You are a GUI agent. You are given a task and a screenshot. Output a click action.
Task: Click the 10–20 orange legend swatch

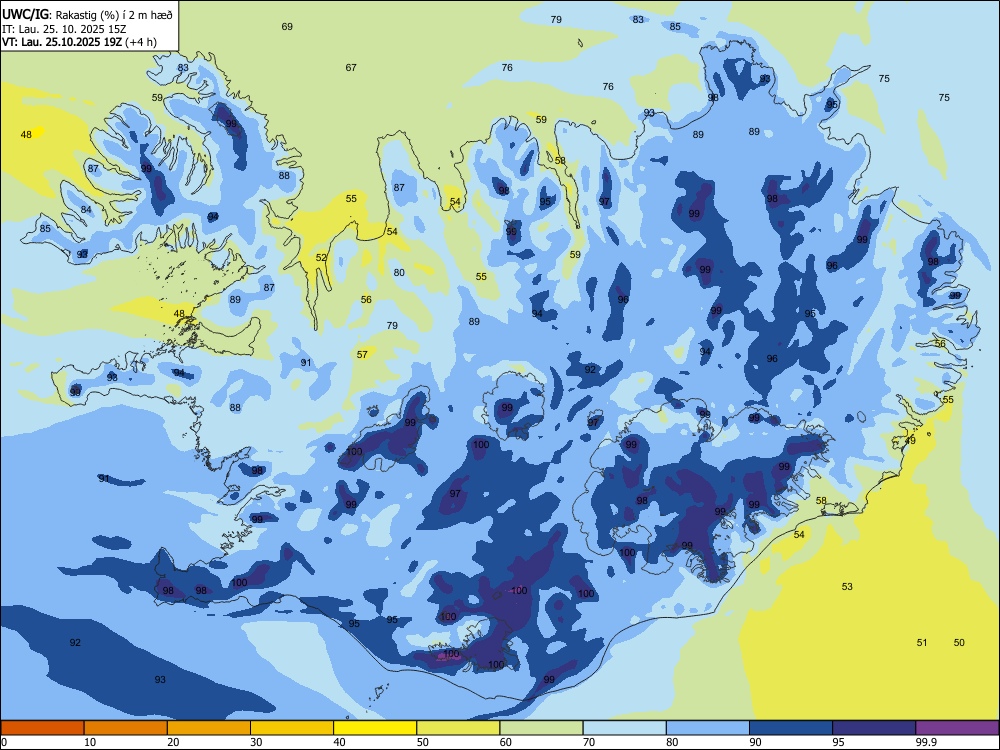[126, 728]
